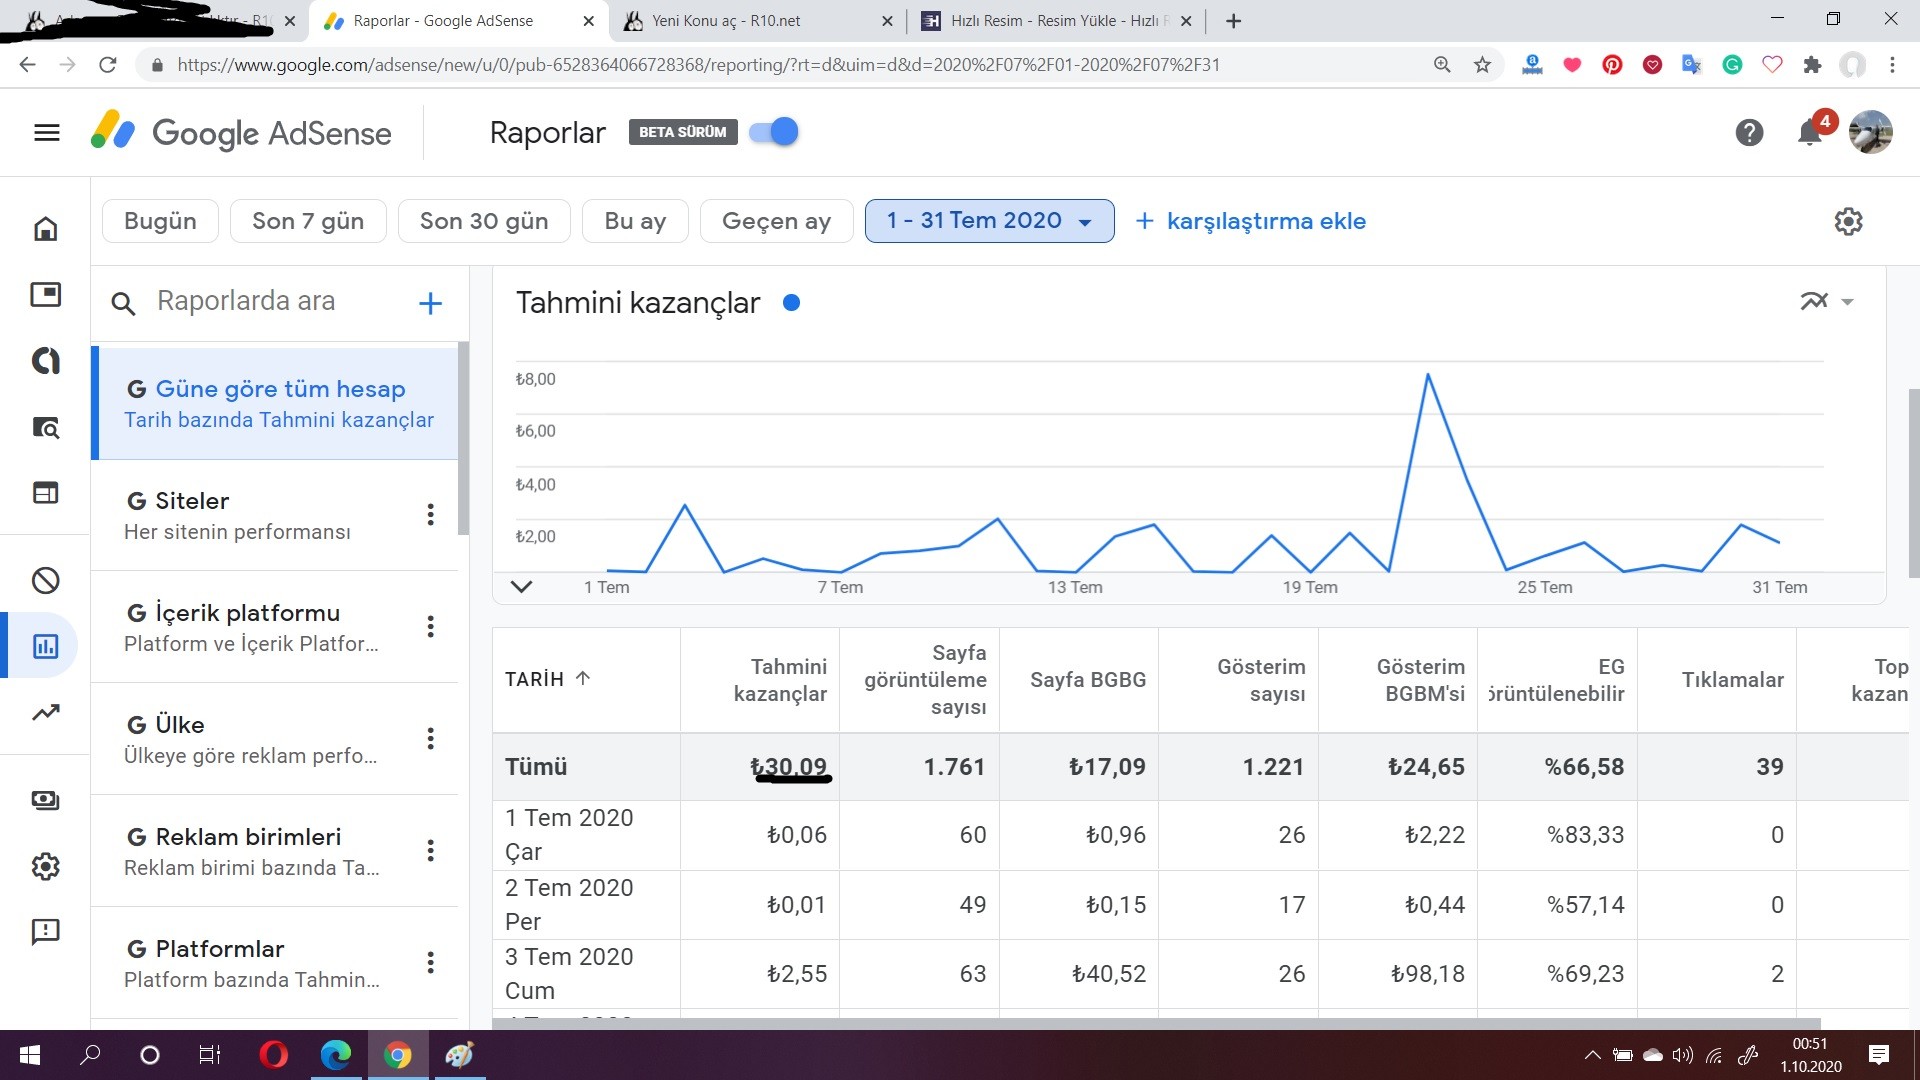Select the Son 7 gün date range
Screen dimensions: 1920x1080
pos(308,221)
